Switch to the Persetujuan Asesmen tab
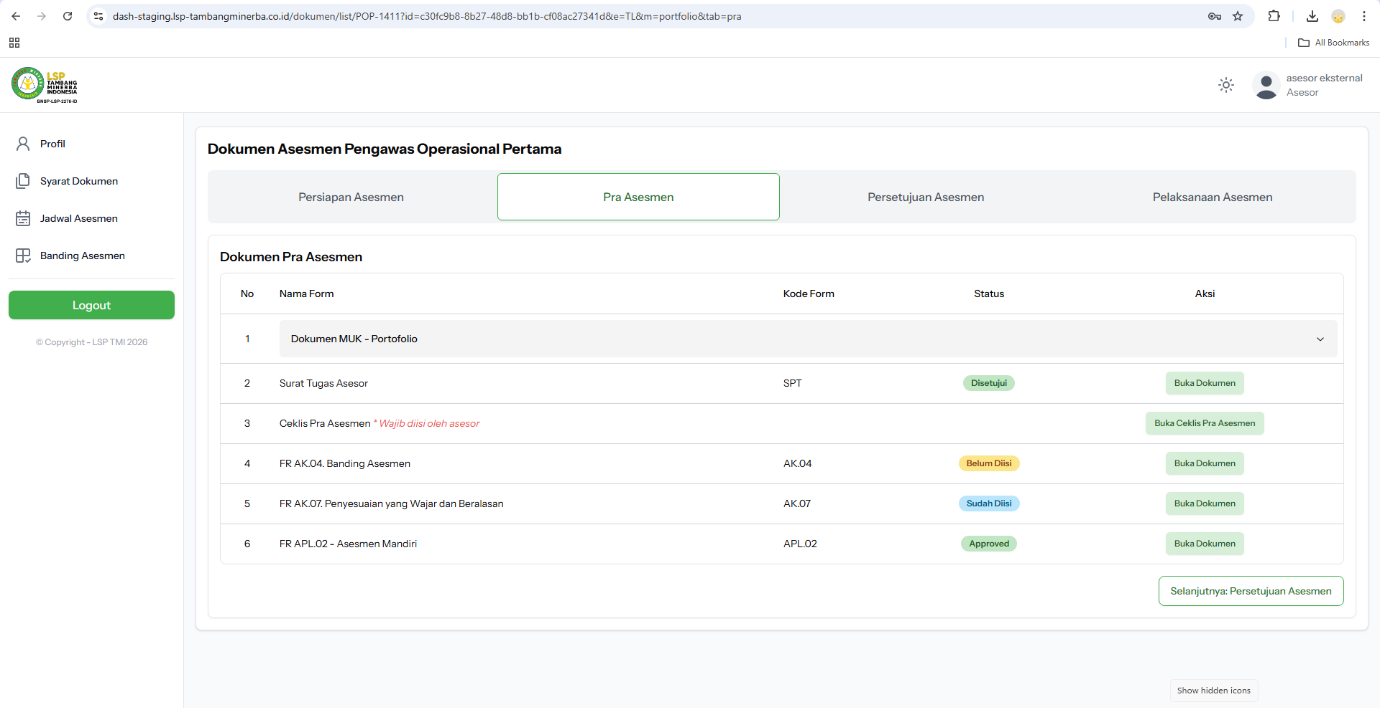 point(926,197)
